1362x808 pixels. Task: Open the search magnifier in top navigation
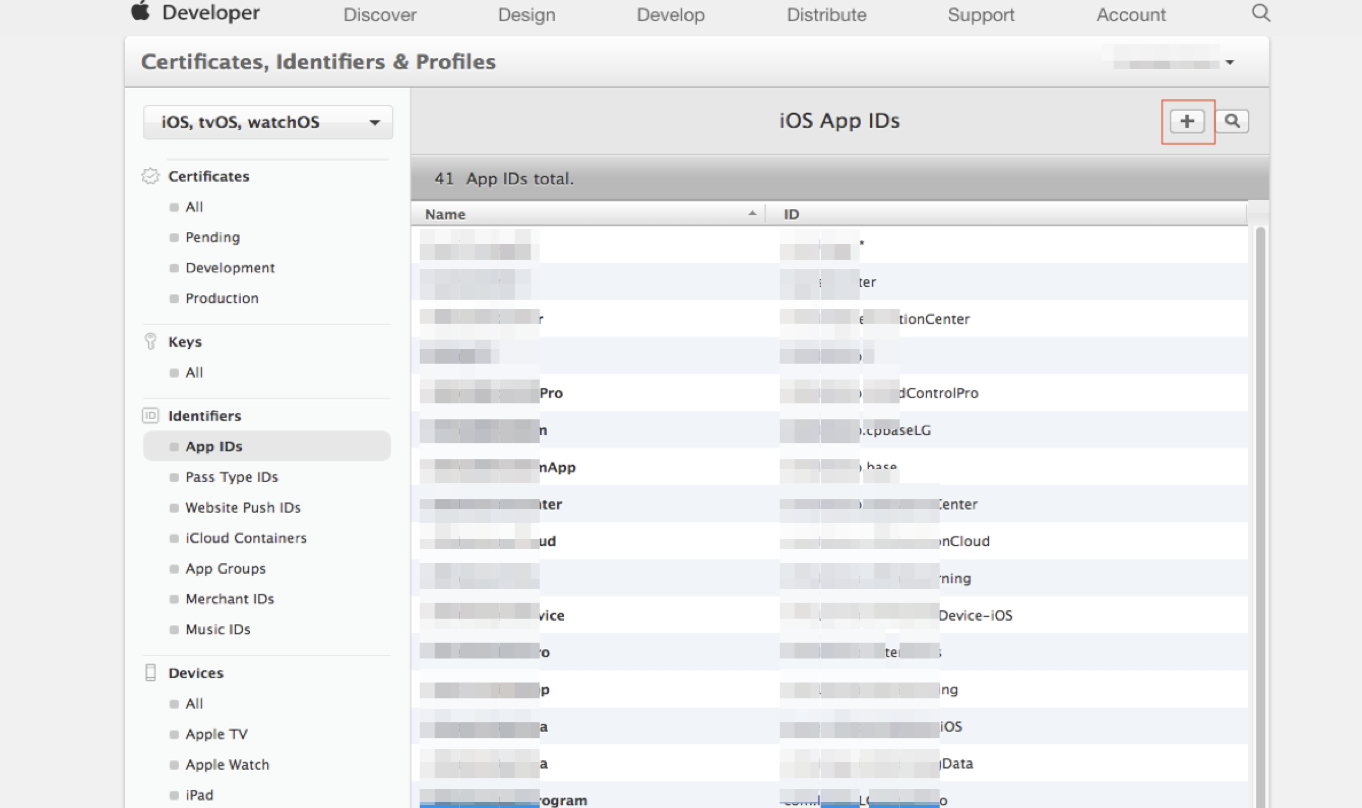1261,13
